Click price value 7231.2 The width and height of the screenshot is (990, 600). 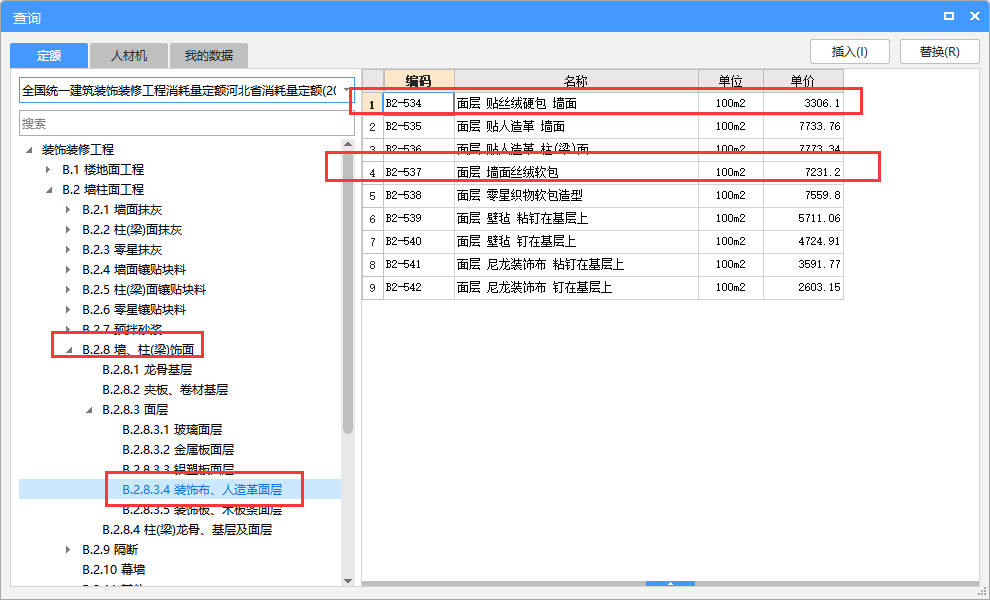(822, 172)
